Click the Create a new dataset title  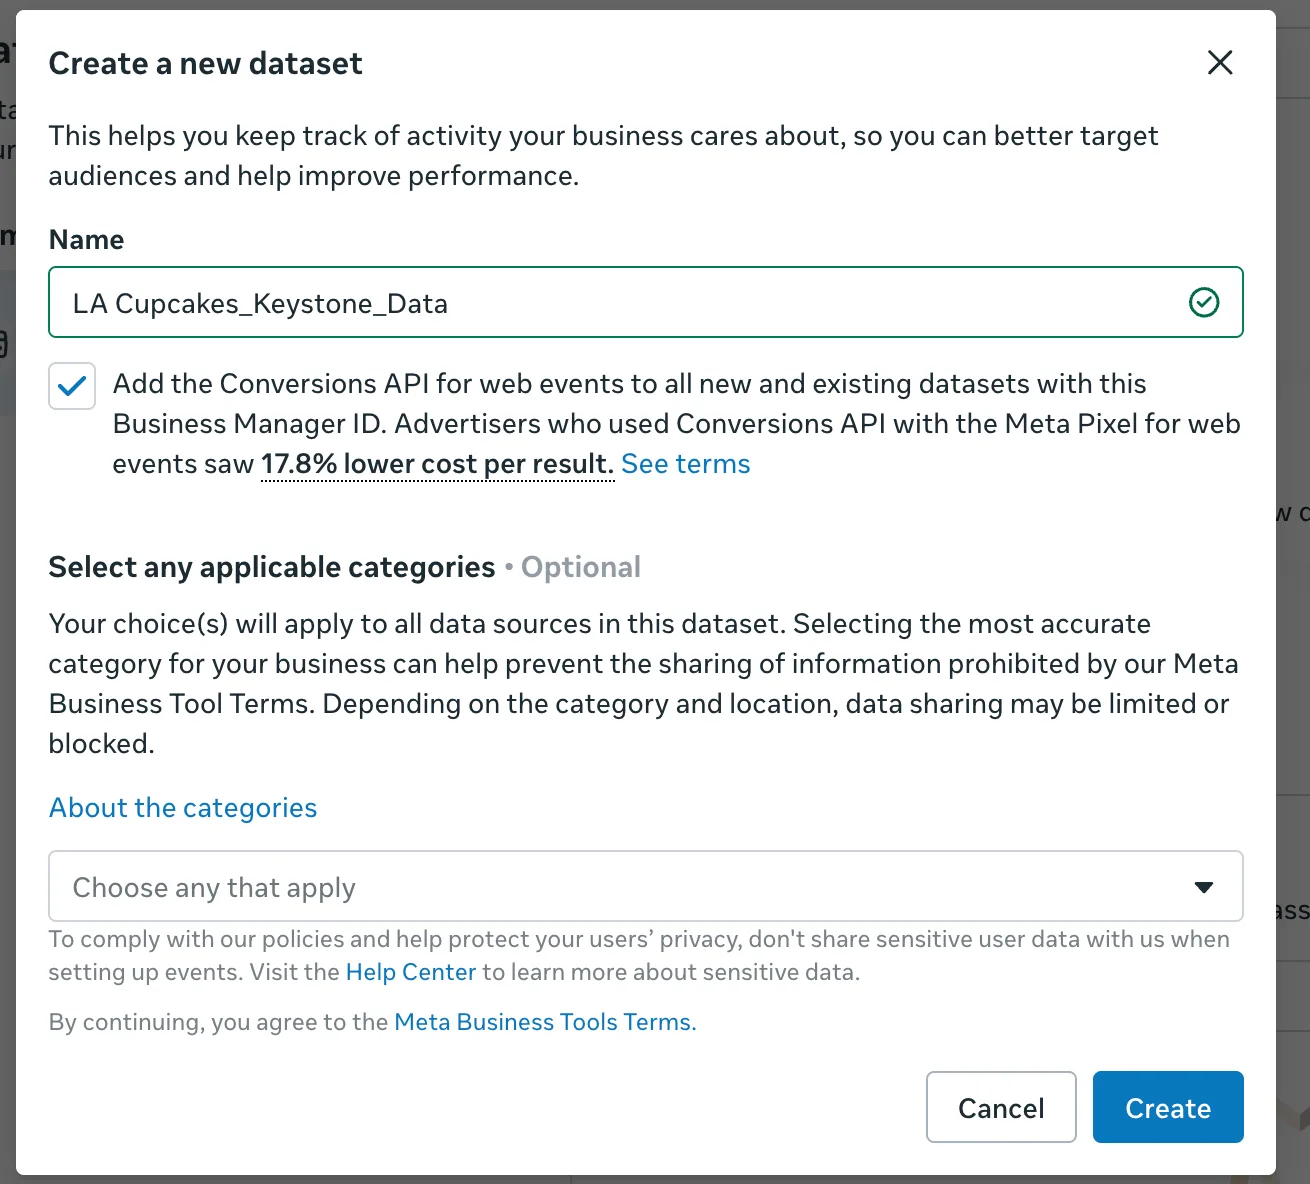(x=206, y=64)
